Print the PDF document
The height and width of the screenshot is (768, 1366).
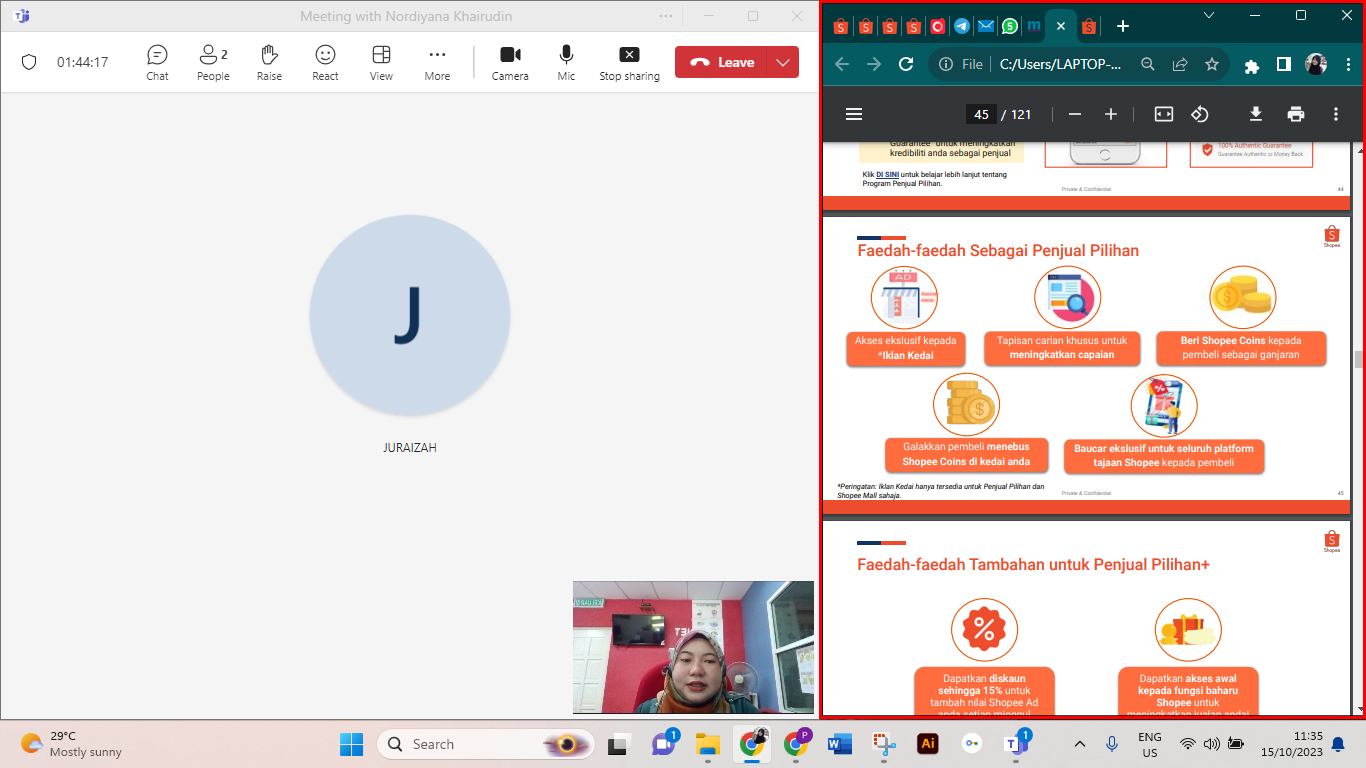[x=1296, y=114]
